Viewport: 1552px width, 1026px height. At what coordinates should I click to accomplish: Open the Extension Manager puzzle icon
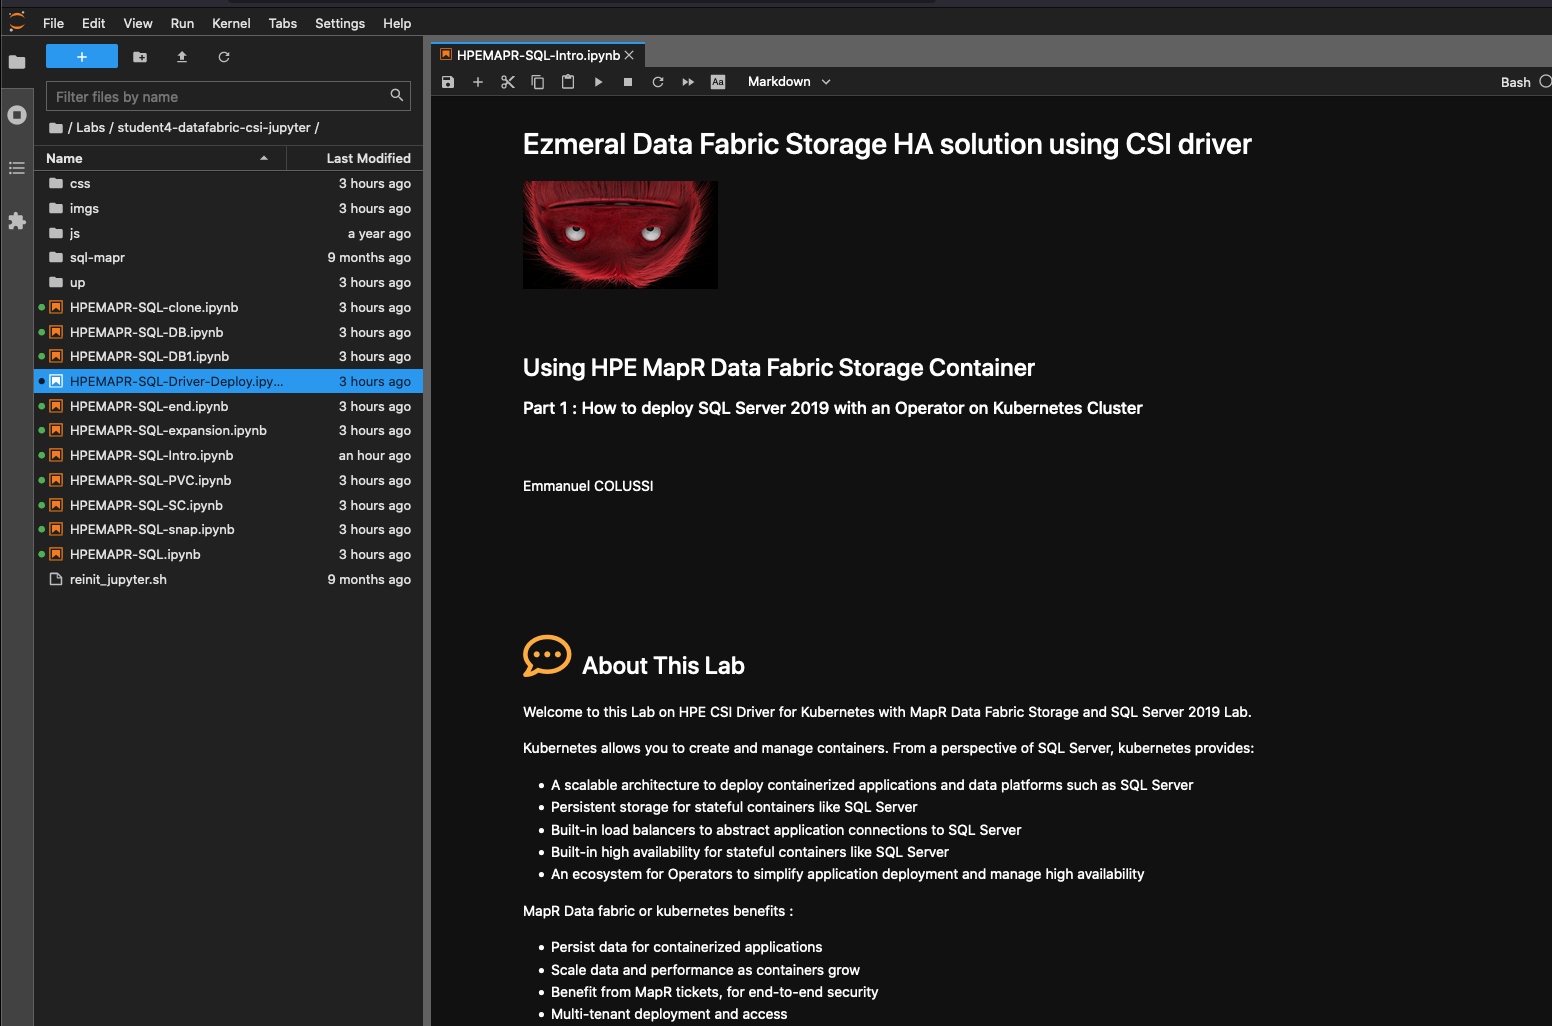point(17,221)
